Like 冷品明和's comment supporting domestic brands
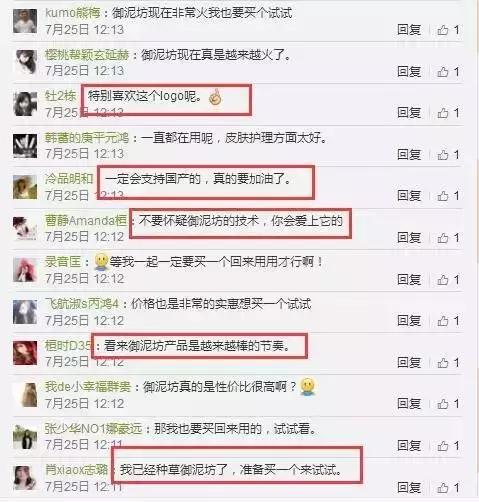 pyautogui.click(x=448, y=196)
